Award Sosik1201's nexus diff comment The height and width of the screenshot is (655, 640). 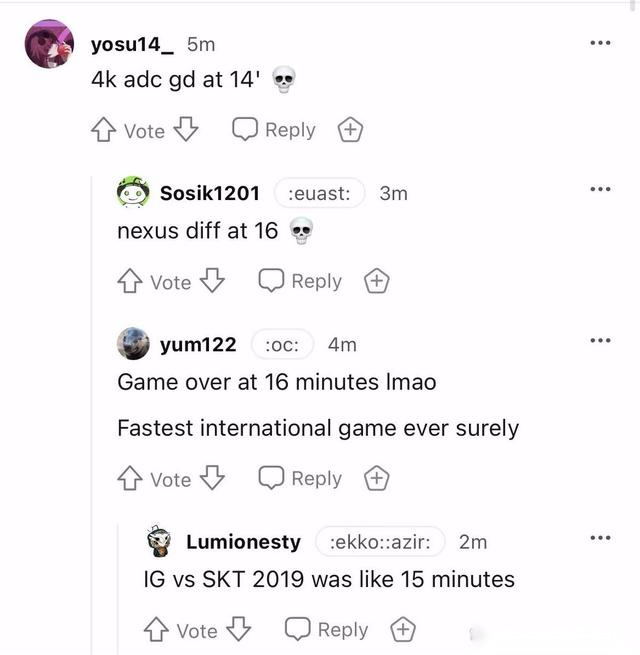[x=376, y=282]
